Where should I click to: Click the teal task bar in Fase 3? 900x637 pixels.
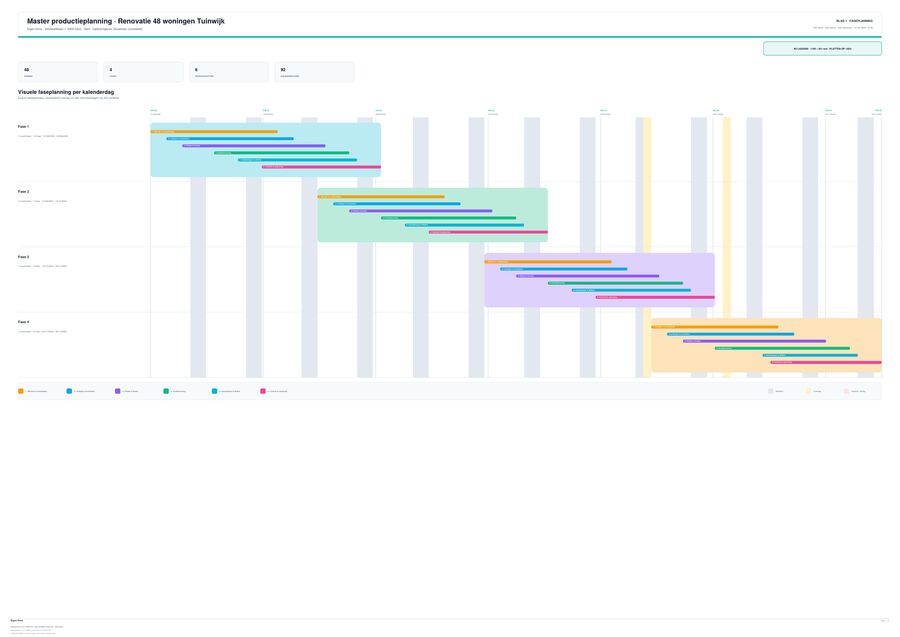coord(632,290)
